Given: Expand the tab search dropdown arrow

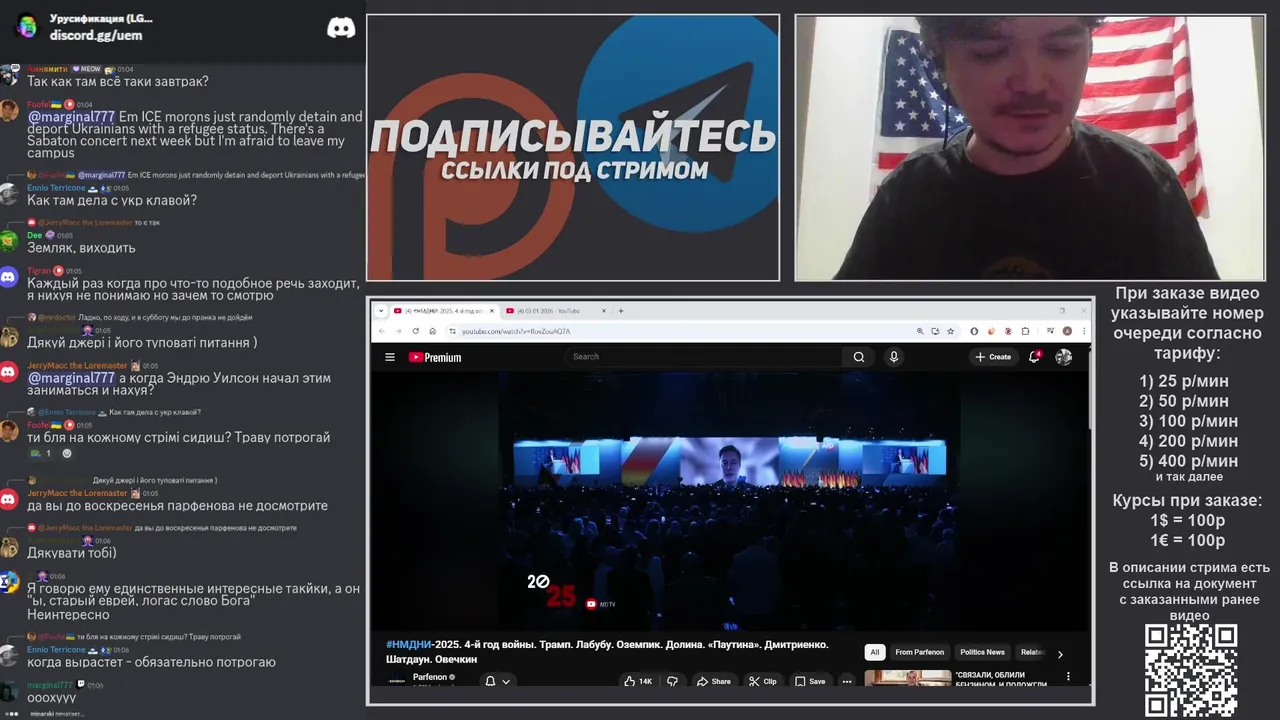Looking at the screenshot, I should tap(381, 311).
